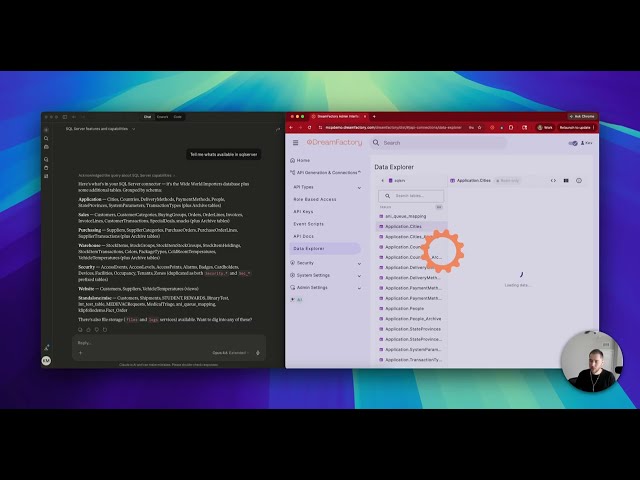Click microphone icon in Claude reply box
The width and height of the screenshot is (640, 480).
click(258, 353)
